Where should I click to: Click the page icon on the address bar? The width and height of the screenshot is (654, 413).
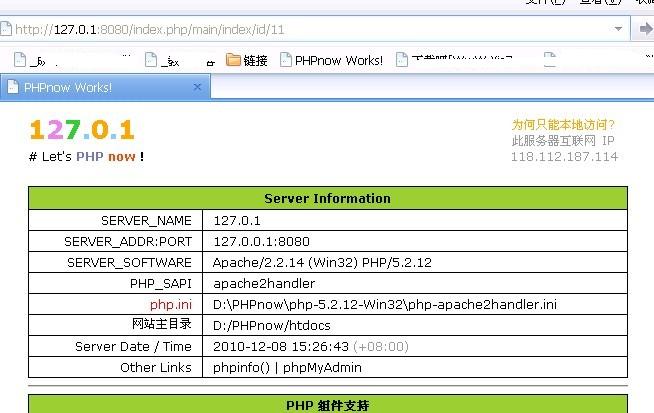click(x=8, y=29)
